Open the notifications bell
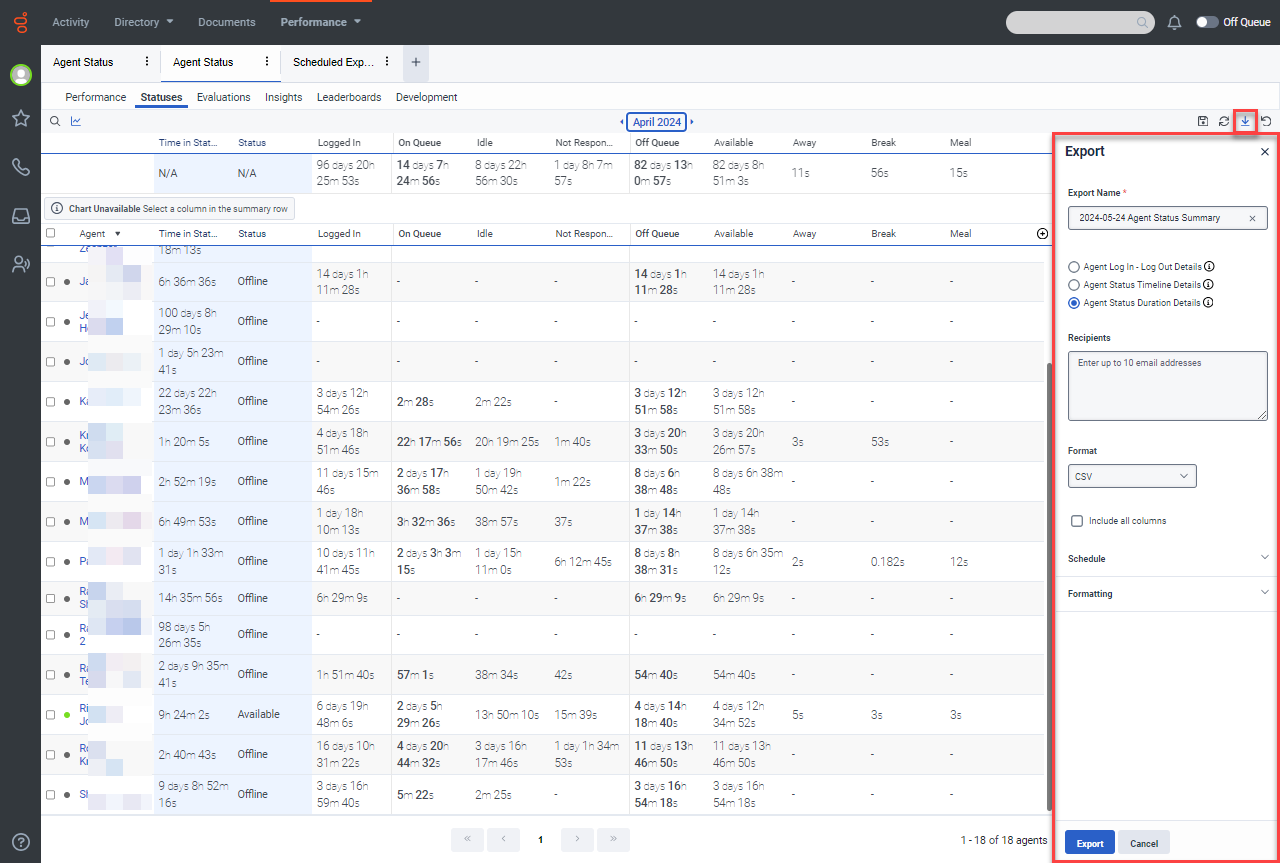This screenshot has width=1280, height=863. tap(1175, 22)
